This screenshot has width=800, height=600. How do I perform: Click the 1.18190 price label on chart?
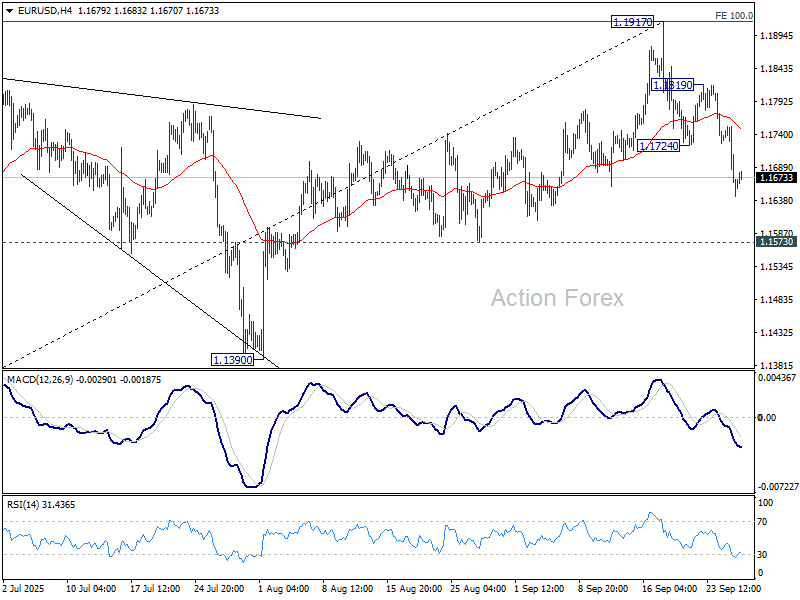coord(673,85)
